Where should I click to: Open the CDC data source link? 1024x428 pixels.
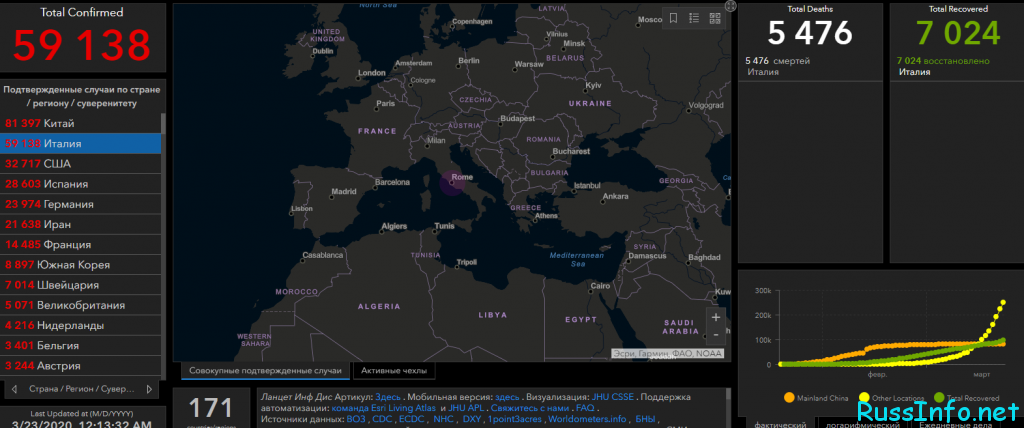point(382,419)
